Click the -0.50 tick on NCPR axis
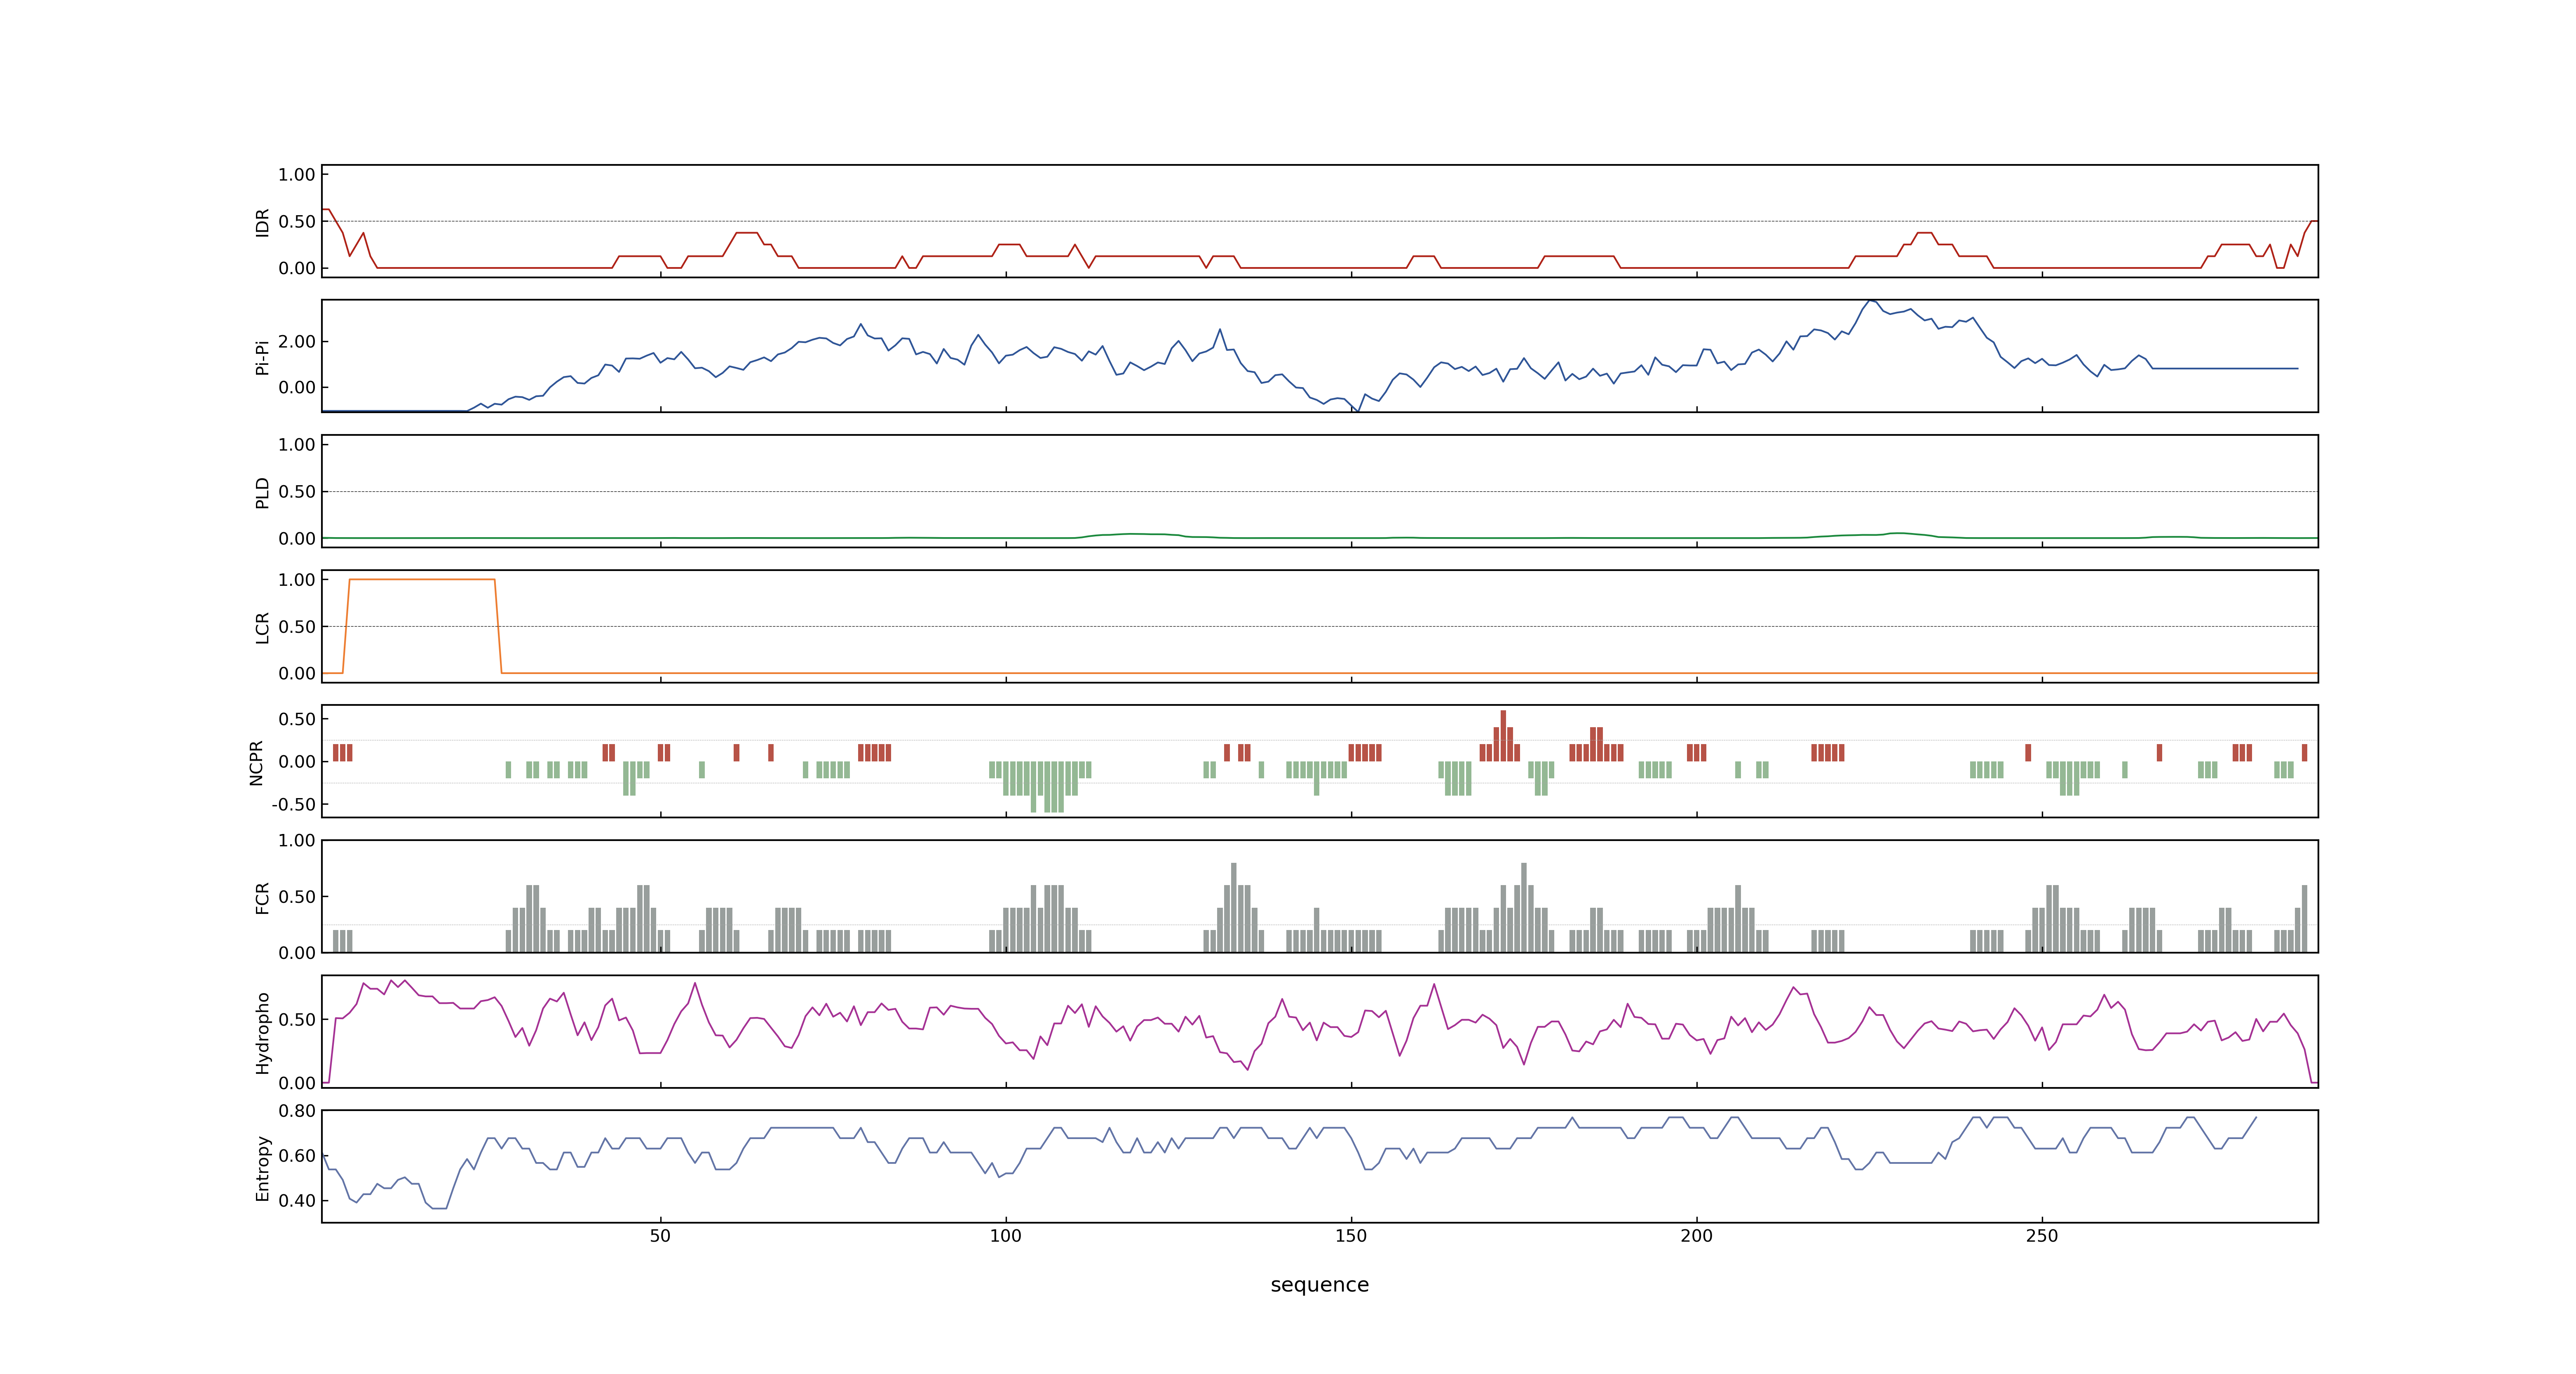 [x=294, y=804]
